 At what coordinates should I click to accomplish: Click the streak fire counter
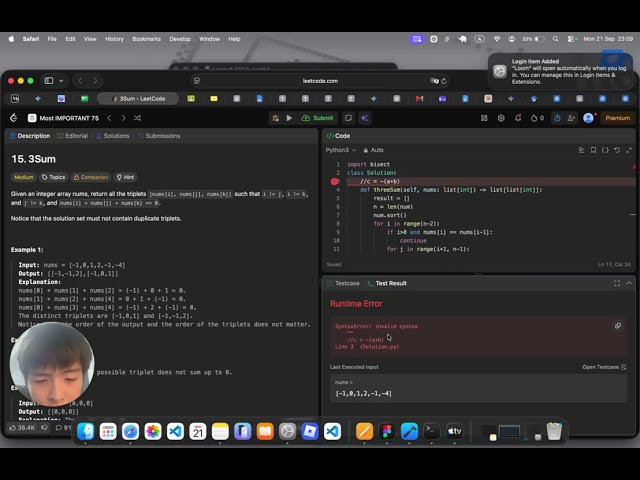(537, 118)
